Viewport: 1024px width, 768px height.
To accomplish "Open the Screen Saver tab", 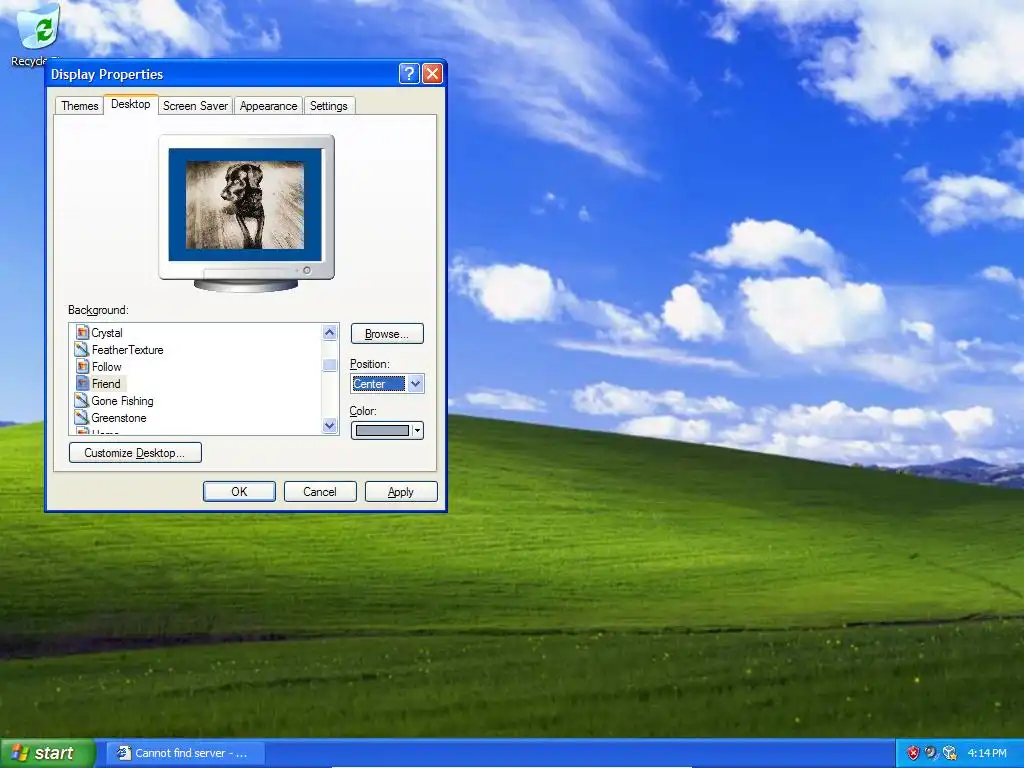I will pos(195,106).
